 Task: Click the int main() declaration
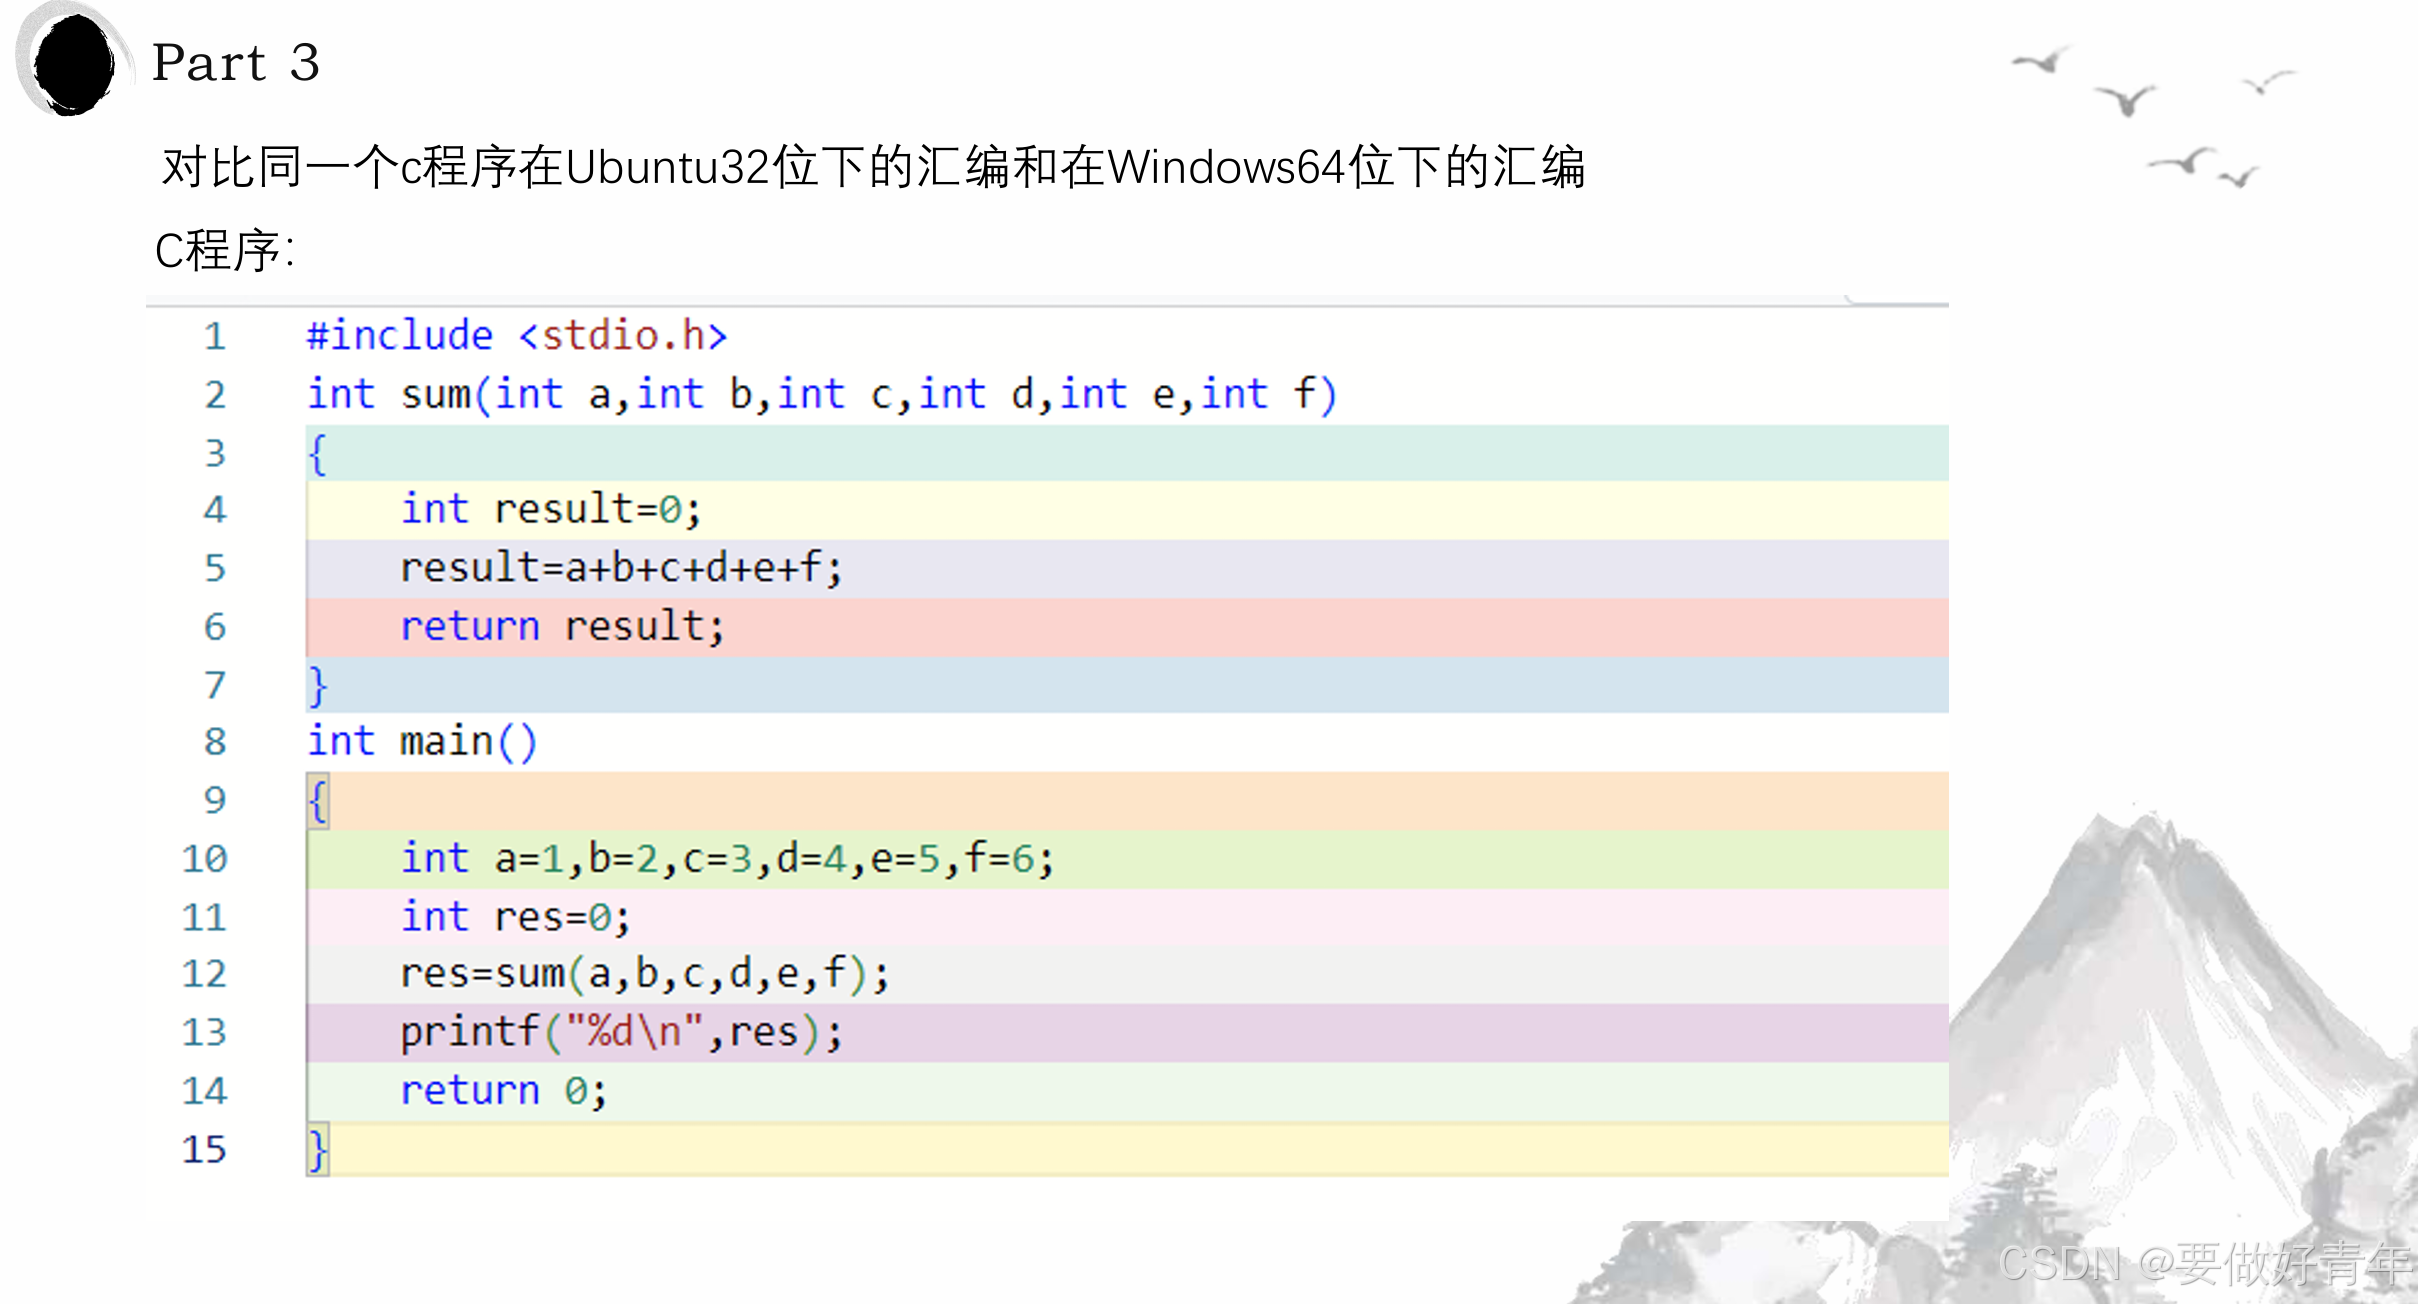(x=421, y=742)
